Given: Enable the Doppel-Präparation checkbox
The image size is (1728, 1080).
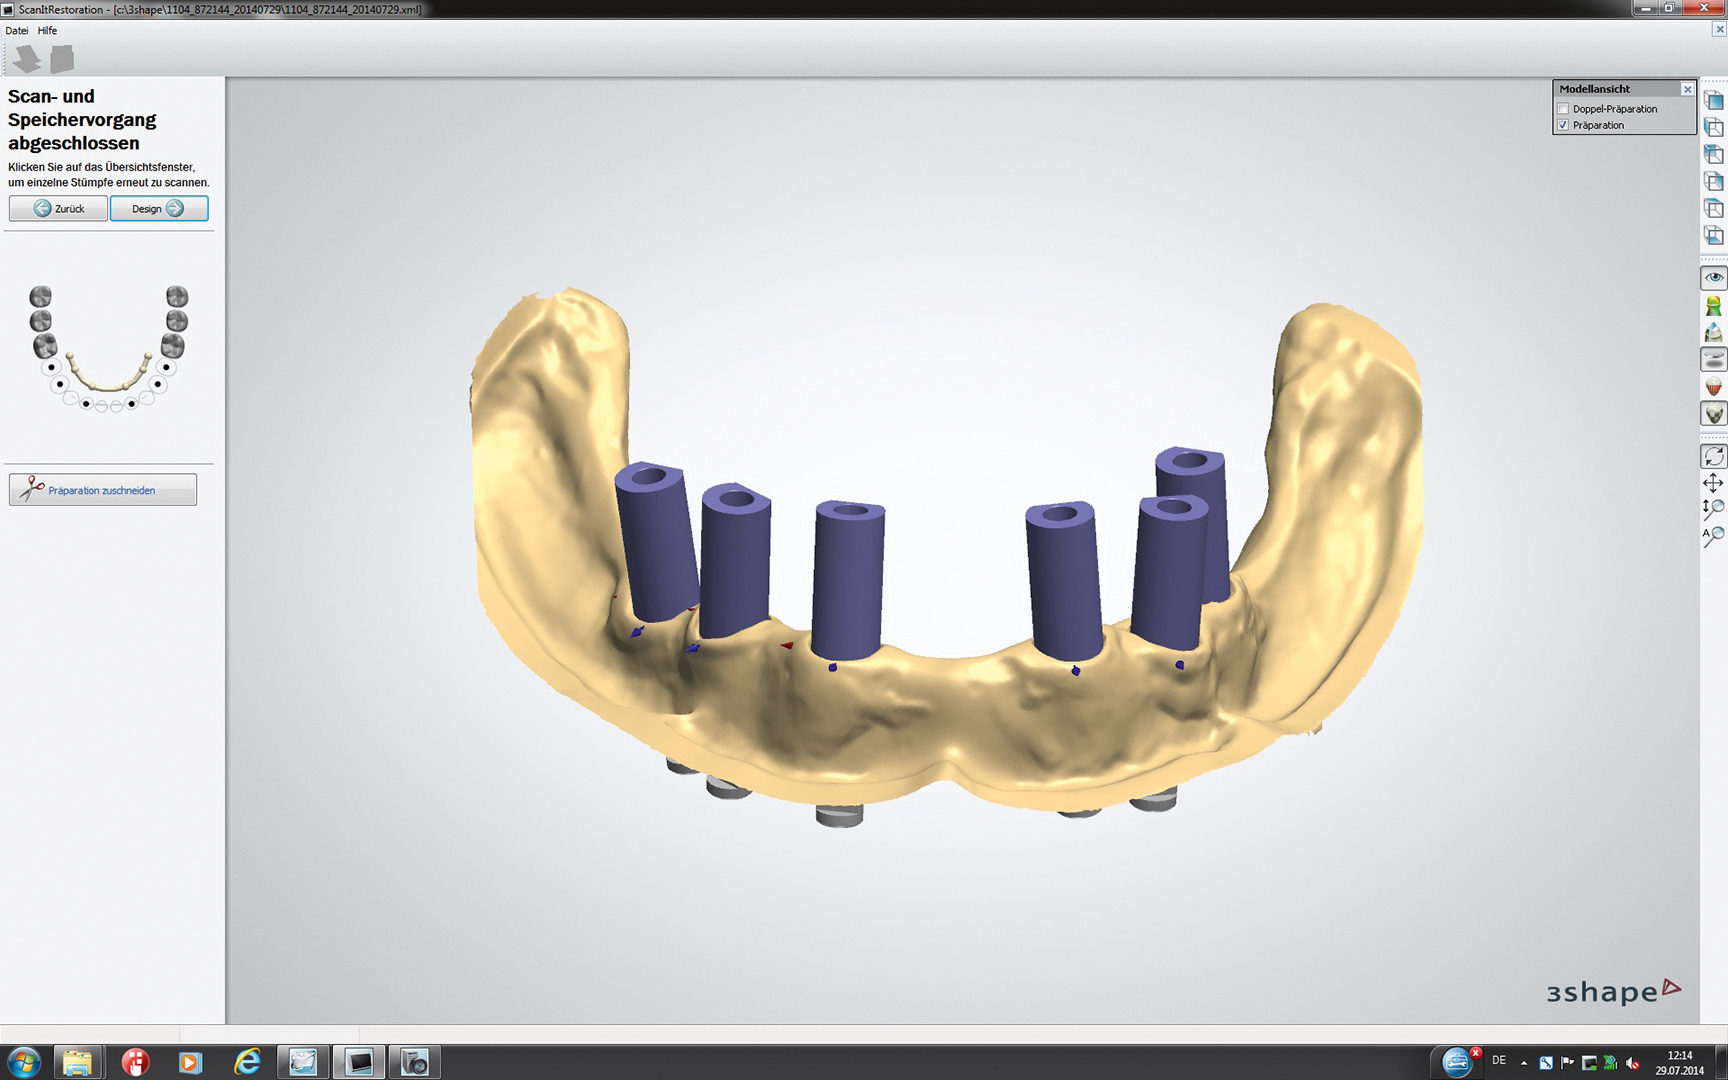Looking at the screenshot, I should pos(1564,109).
